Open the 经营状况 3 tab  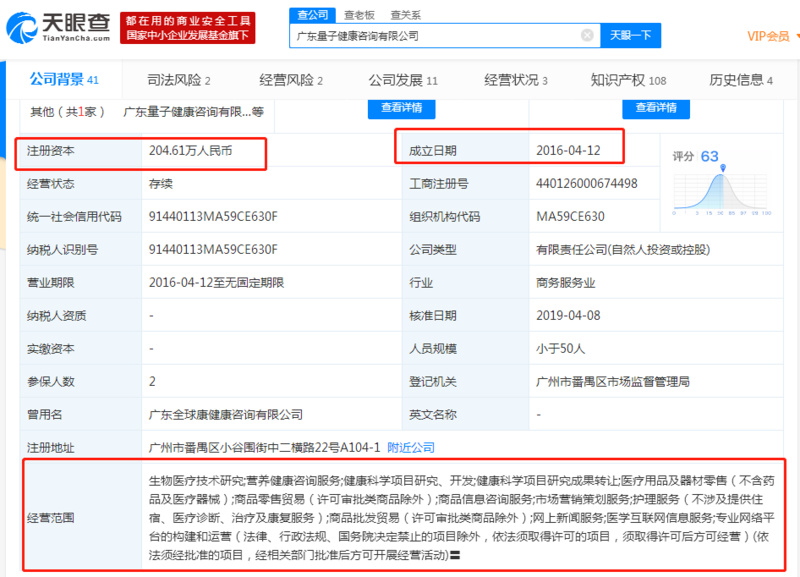516,80
